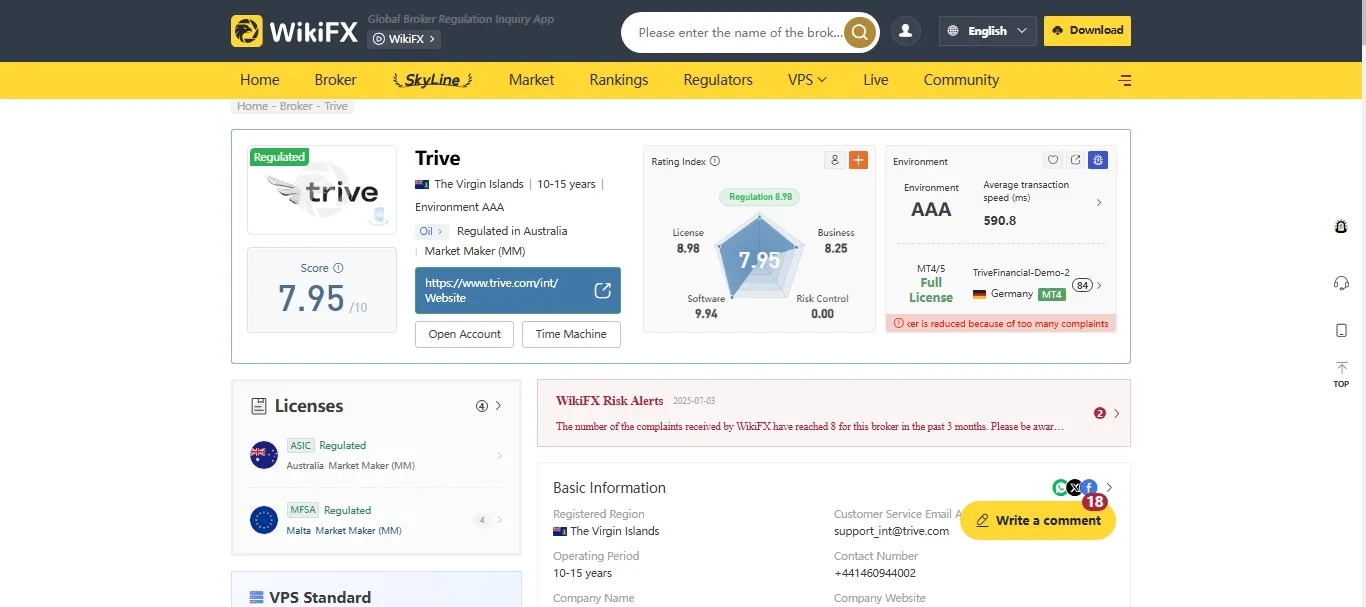This screenshot has height=607, width=1366.
Task: Click the heart favorite icon
Action: click(1053, 160)
